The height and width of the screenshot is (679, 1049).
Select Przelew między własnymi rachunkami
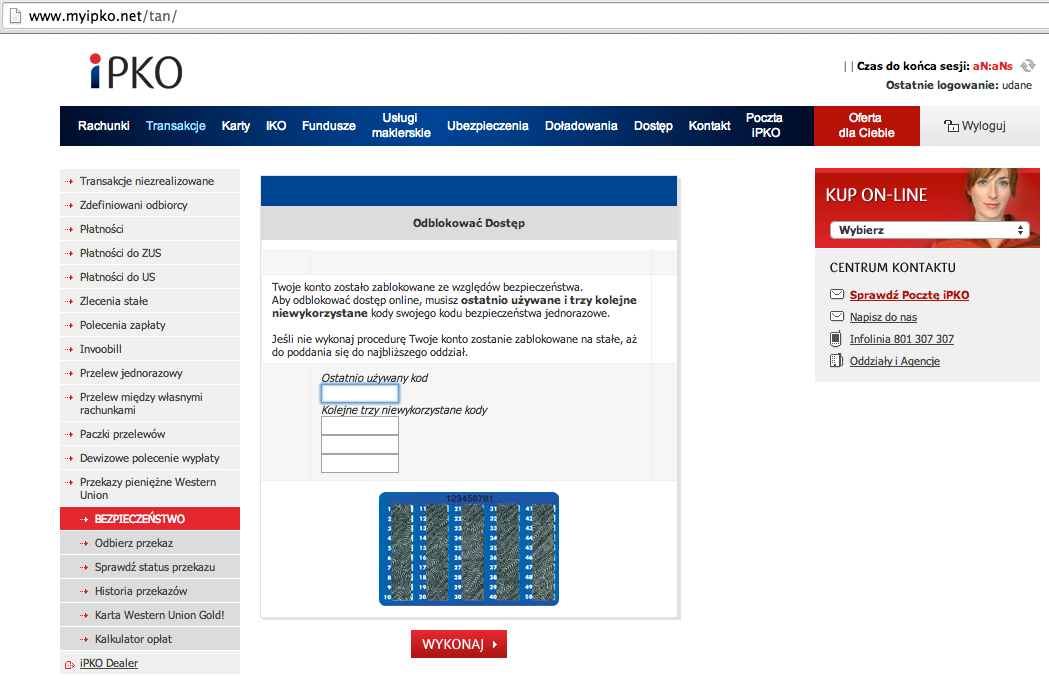point(150,403)
